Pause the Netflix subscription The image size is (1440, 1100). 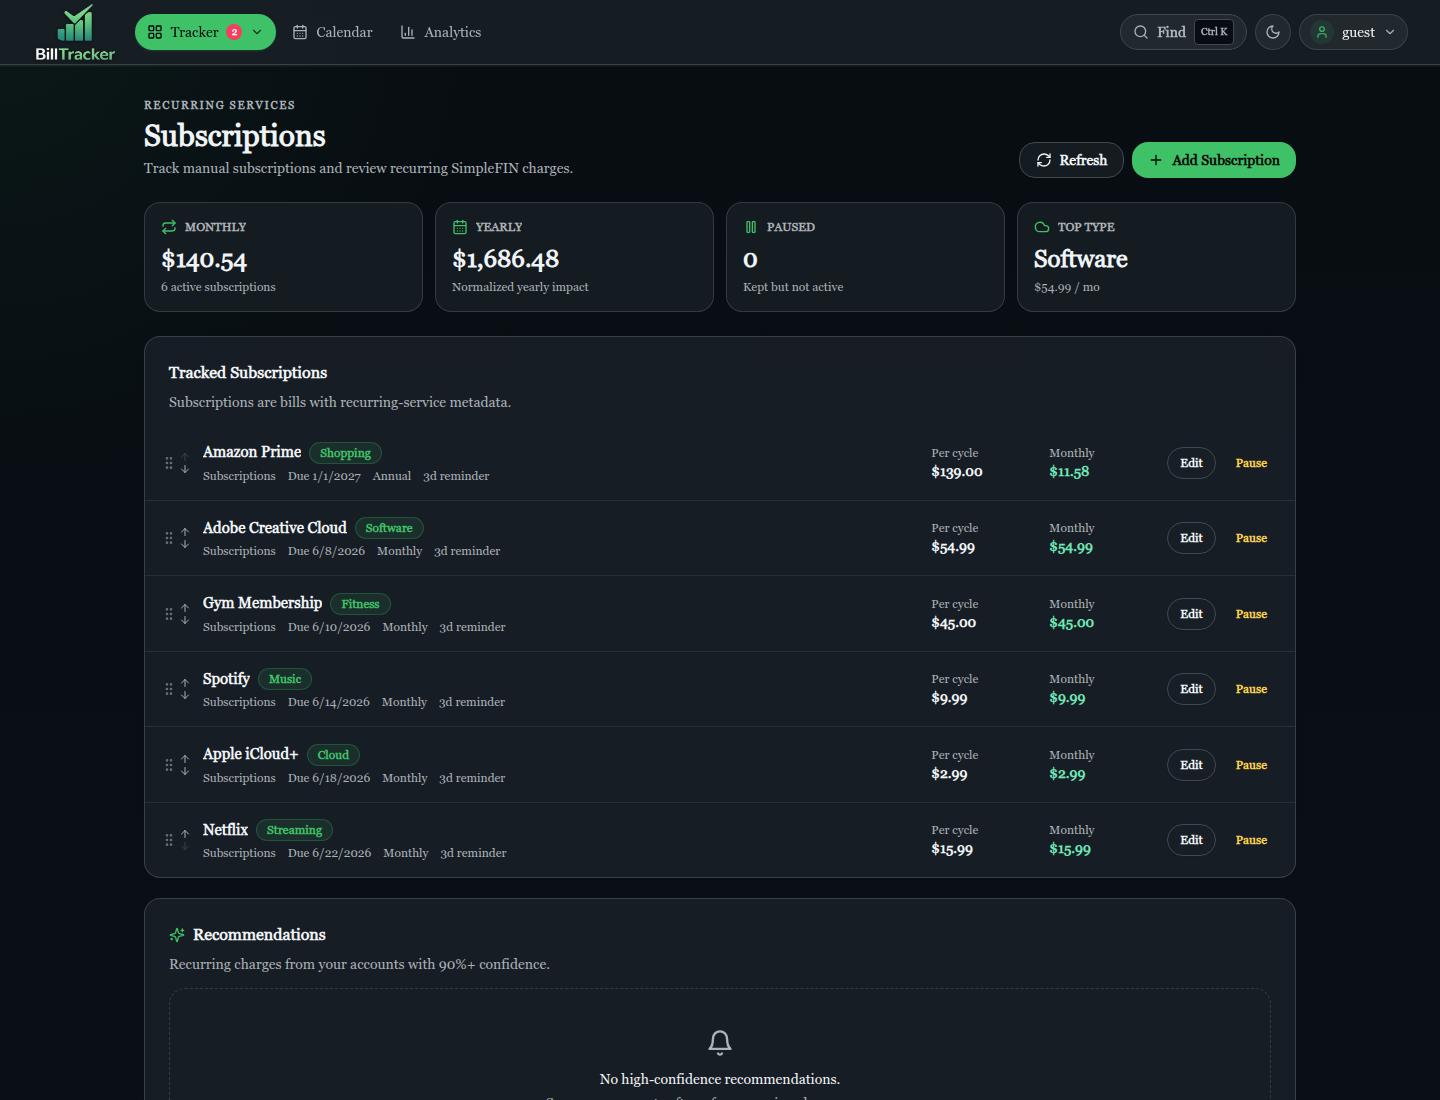[x=1251, y=840]
